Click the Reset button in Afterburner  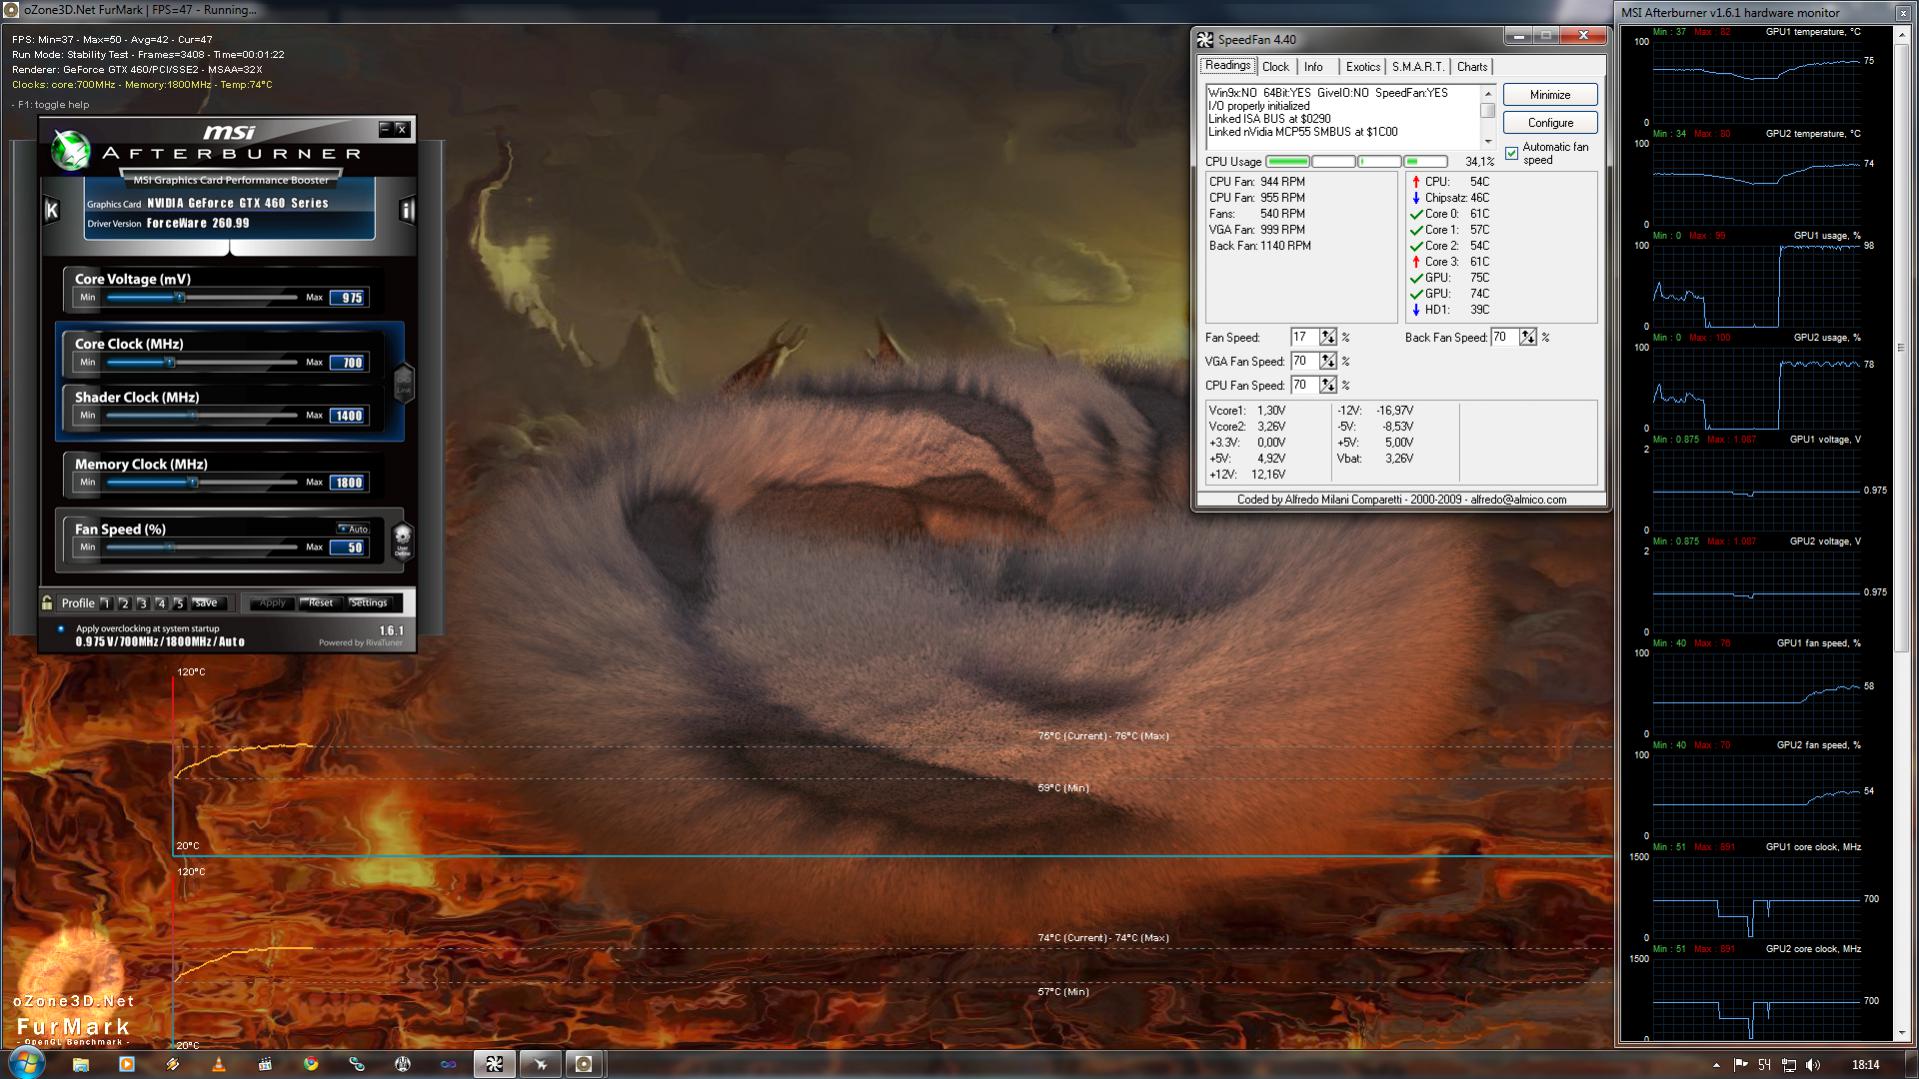(320, 603)
